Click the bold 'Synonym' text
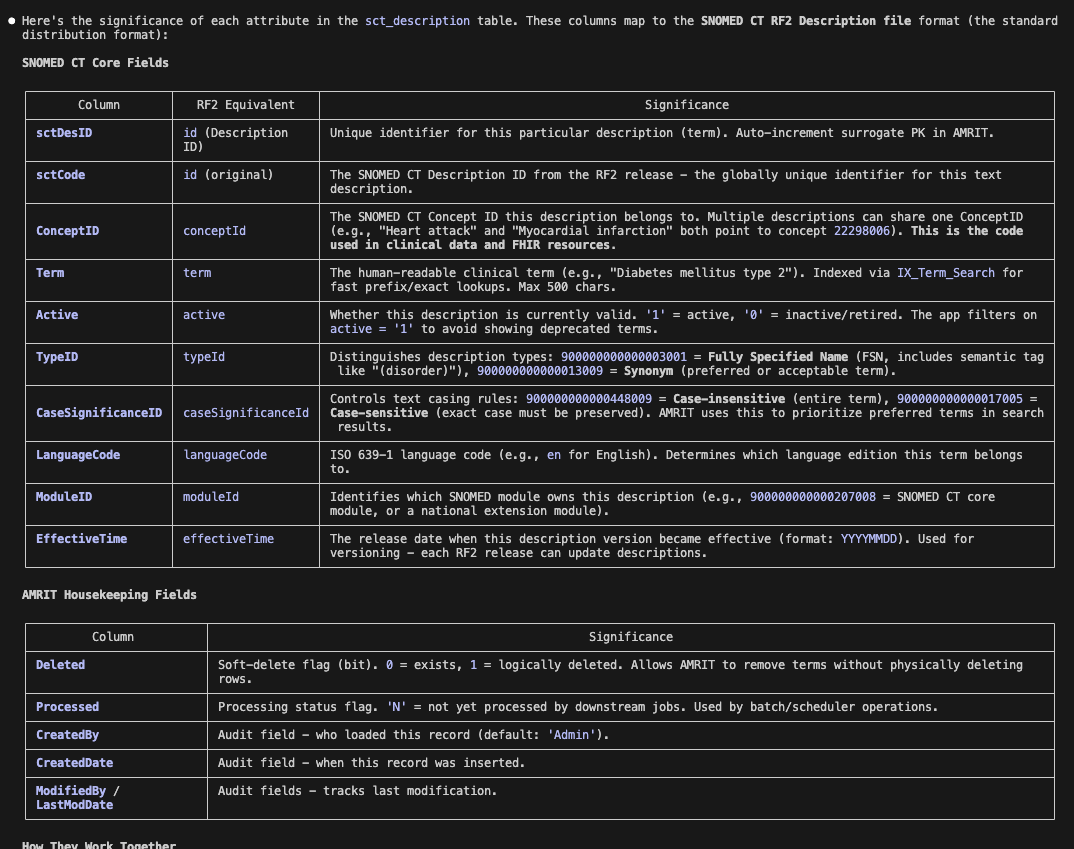The height and width of the screenshot is (849, 1074). click(648, 371)
